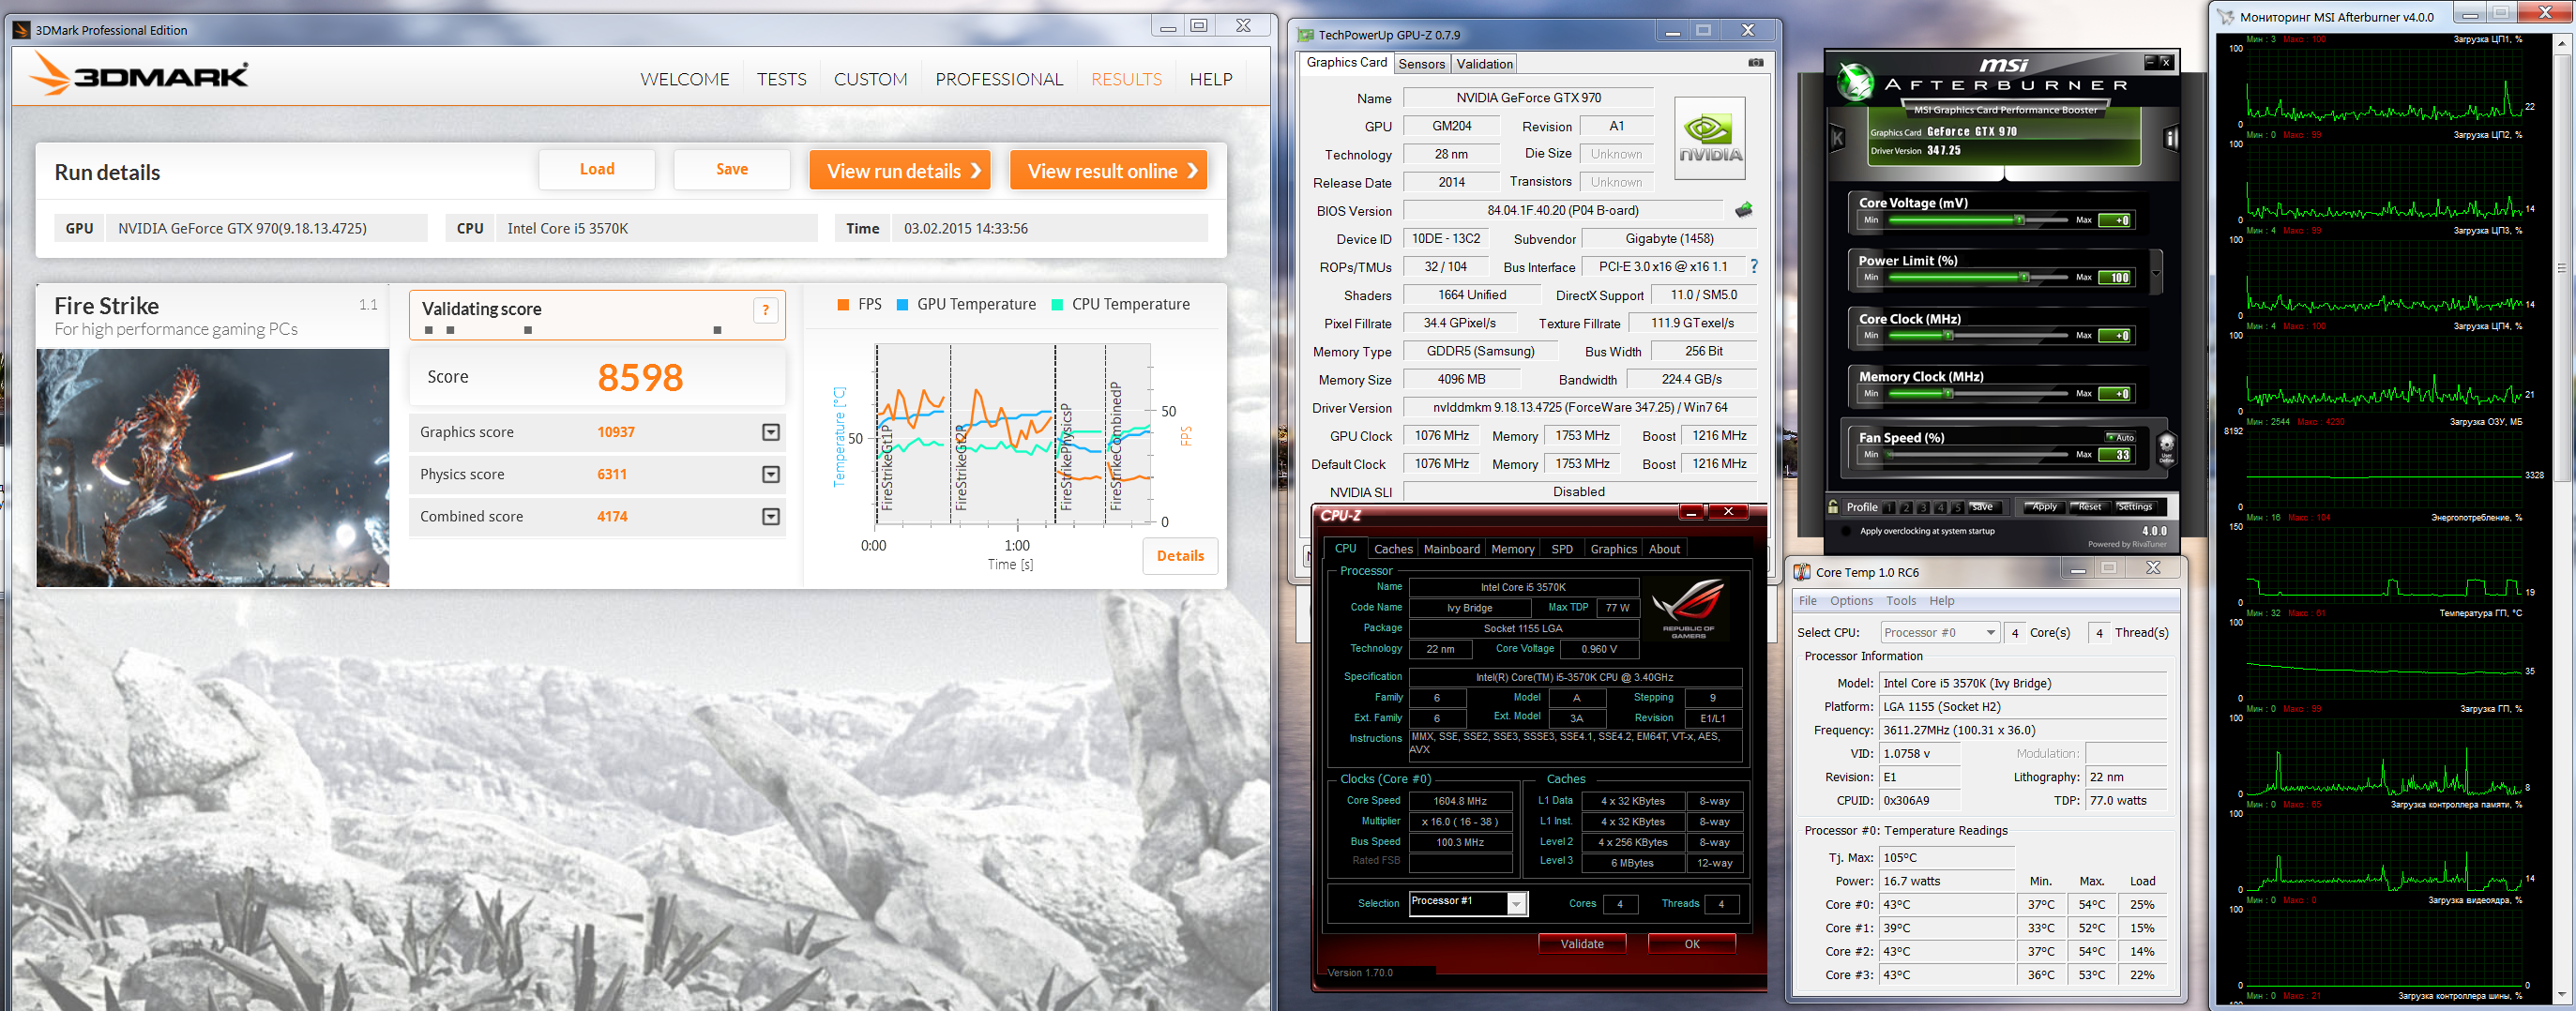Select Afterburner profile slot 1
Screen dimensions: 2576x1011
[x=1889, y=508]
